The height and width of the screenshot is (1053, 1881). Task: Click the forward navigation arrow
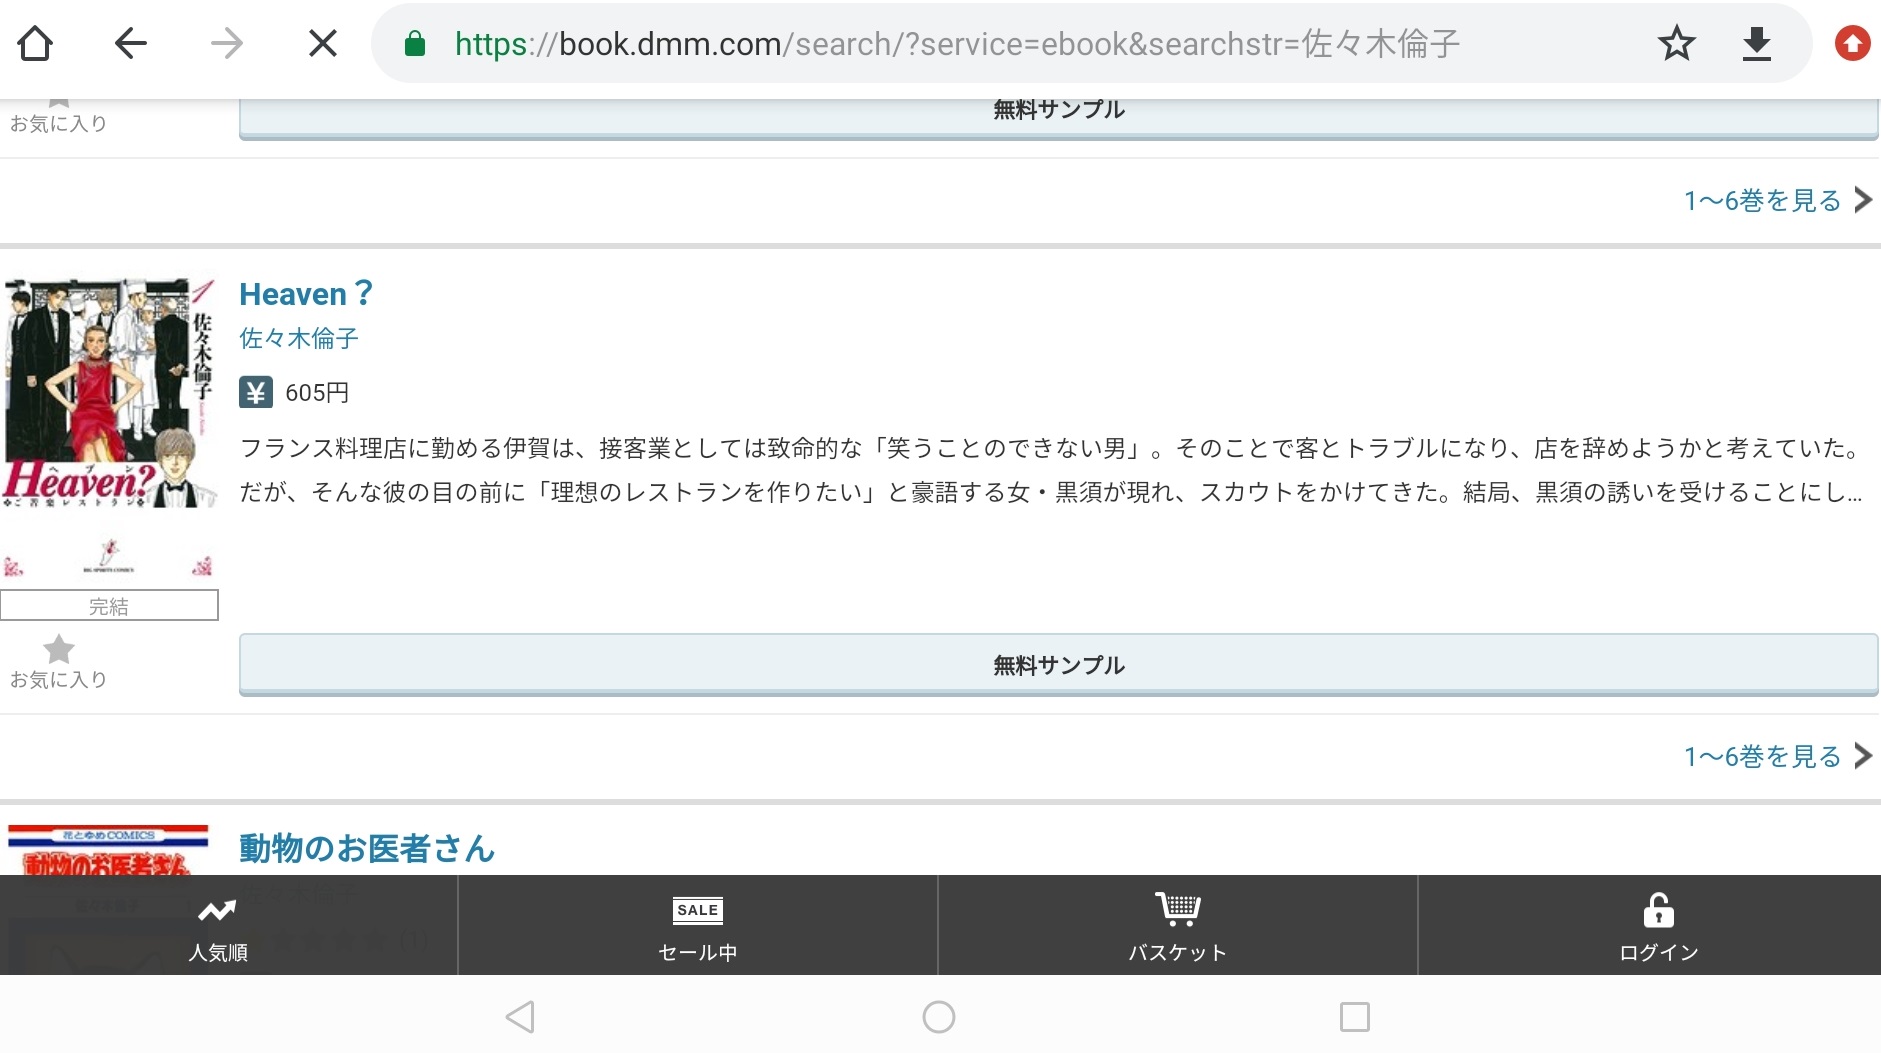point(227,44)
